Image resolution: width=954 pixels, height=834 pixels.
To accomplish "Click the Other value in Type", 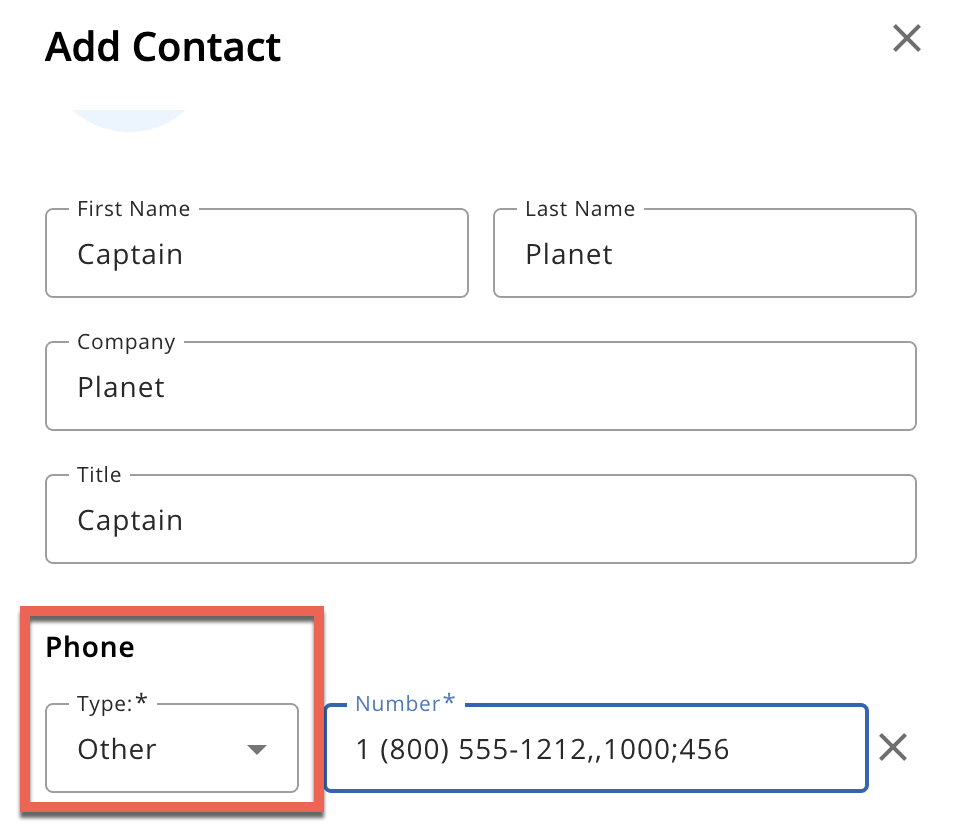I will point(117,749).
